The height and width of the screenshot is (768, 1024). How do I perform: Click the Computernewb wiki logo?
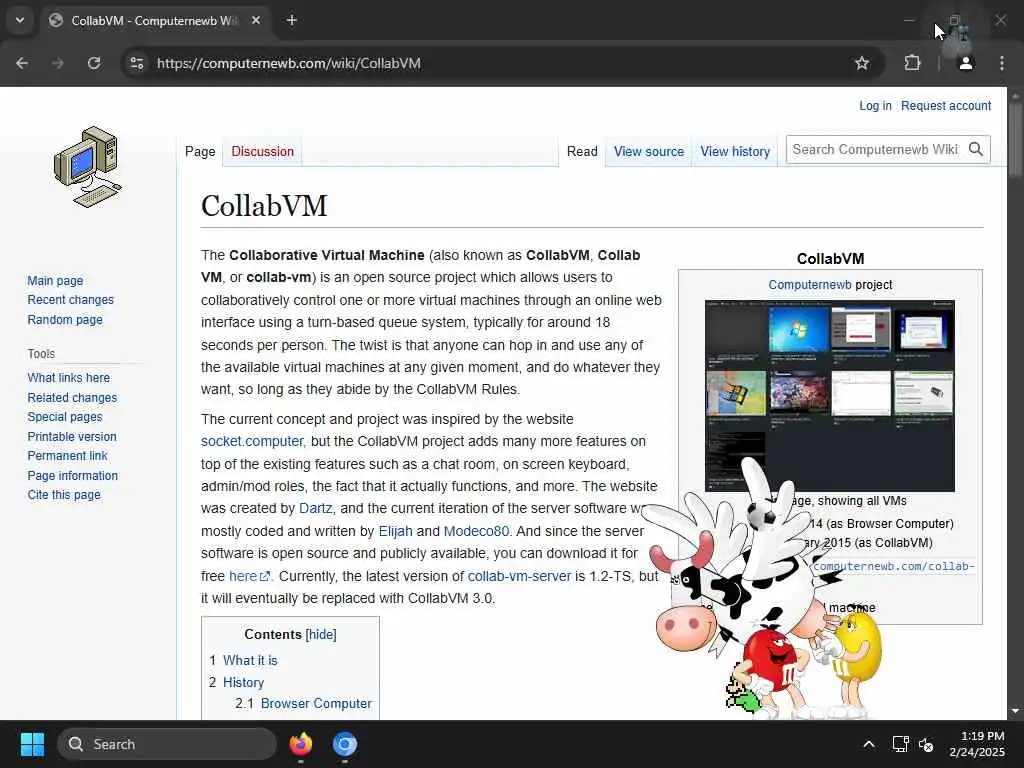[x=88, y=167]
